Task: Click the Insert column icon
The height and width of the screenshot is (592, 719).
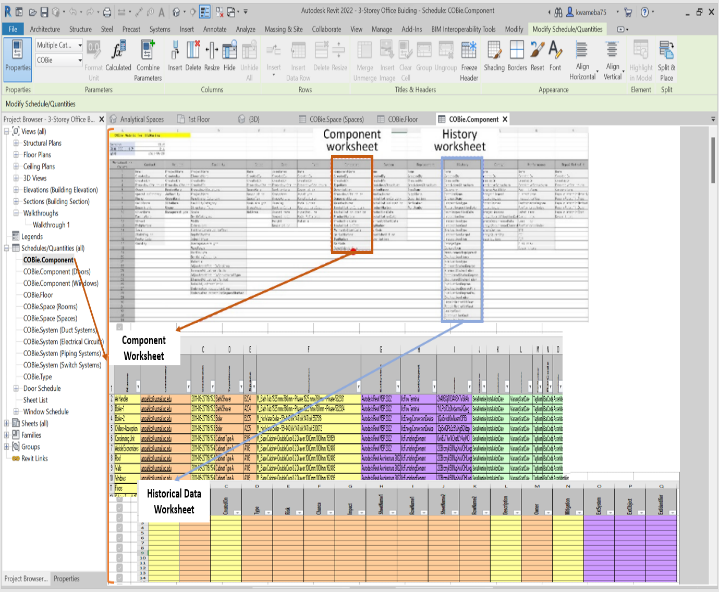Action: click(175, 56)
